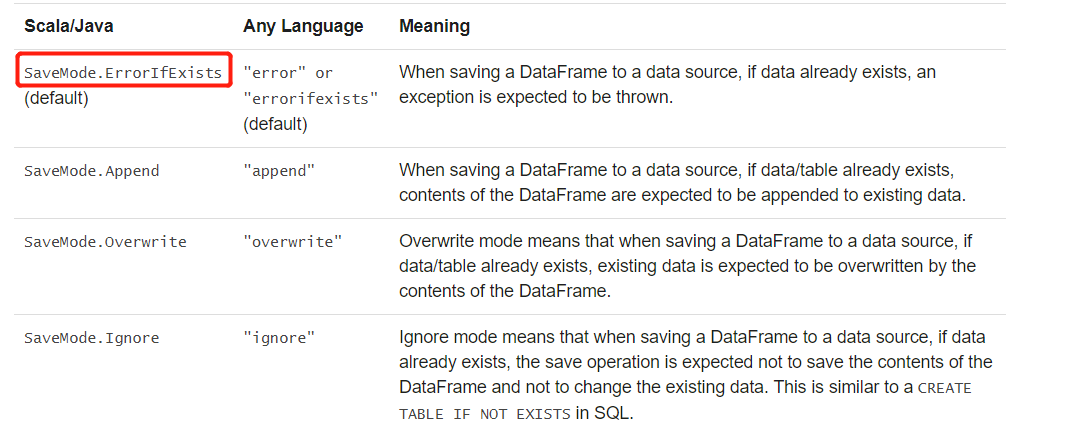
Task: Click the CREATE TABLE IF NOT EXISTS code snippet
Action: click(x=685, y=401)
